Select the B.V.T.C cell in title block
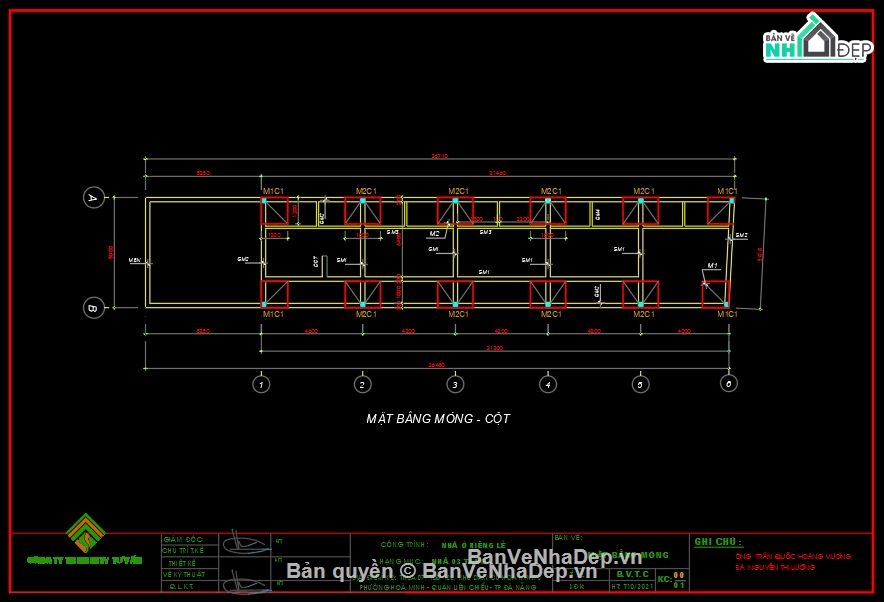Viewport: 884px width, 602px height. 631,576
